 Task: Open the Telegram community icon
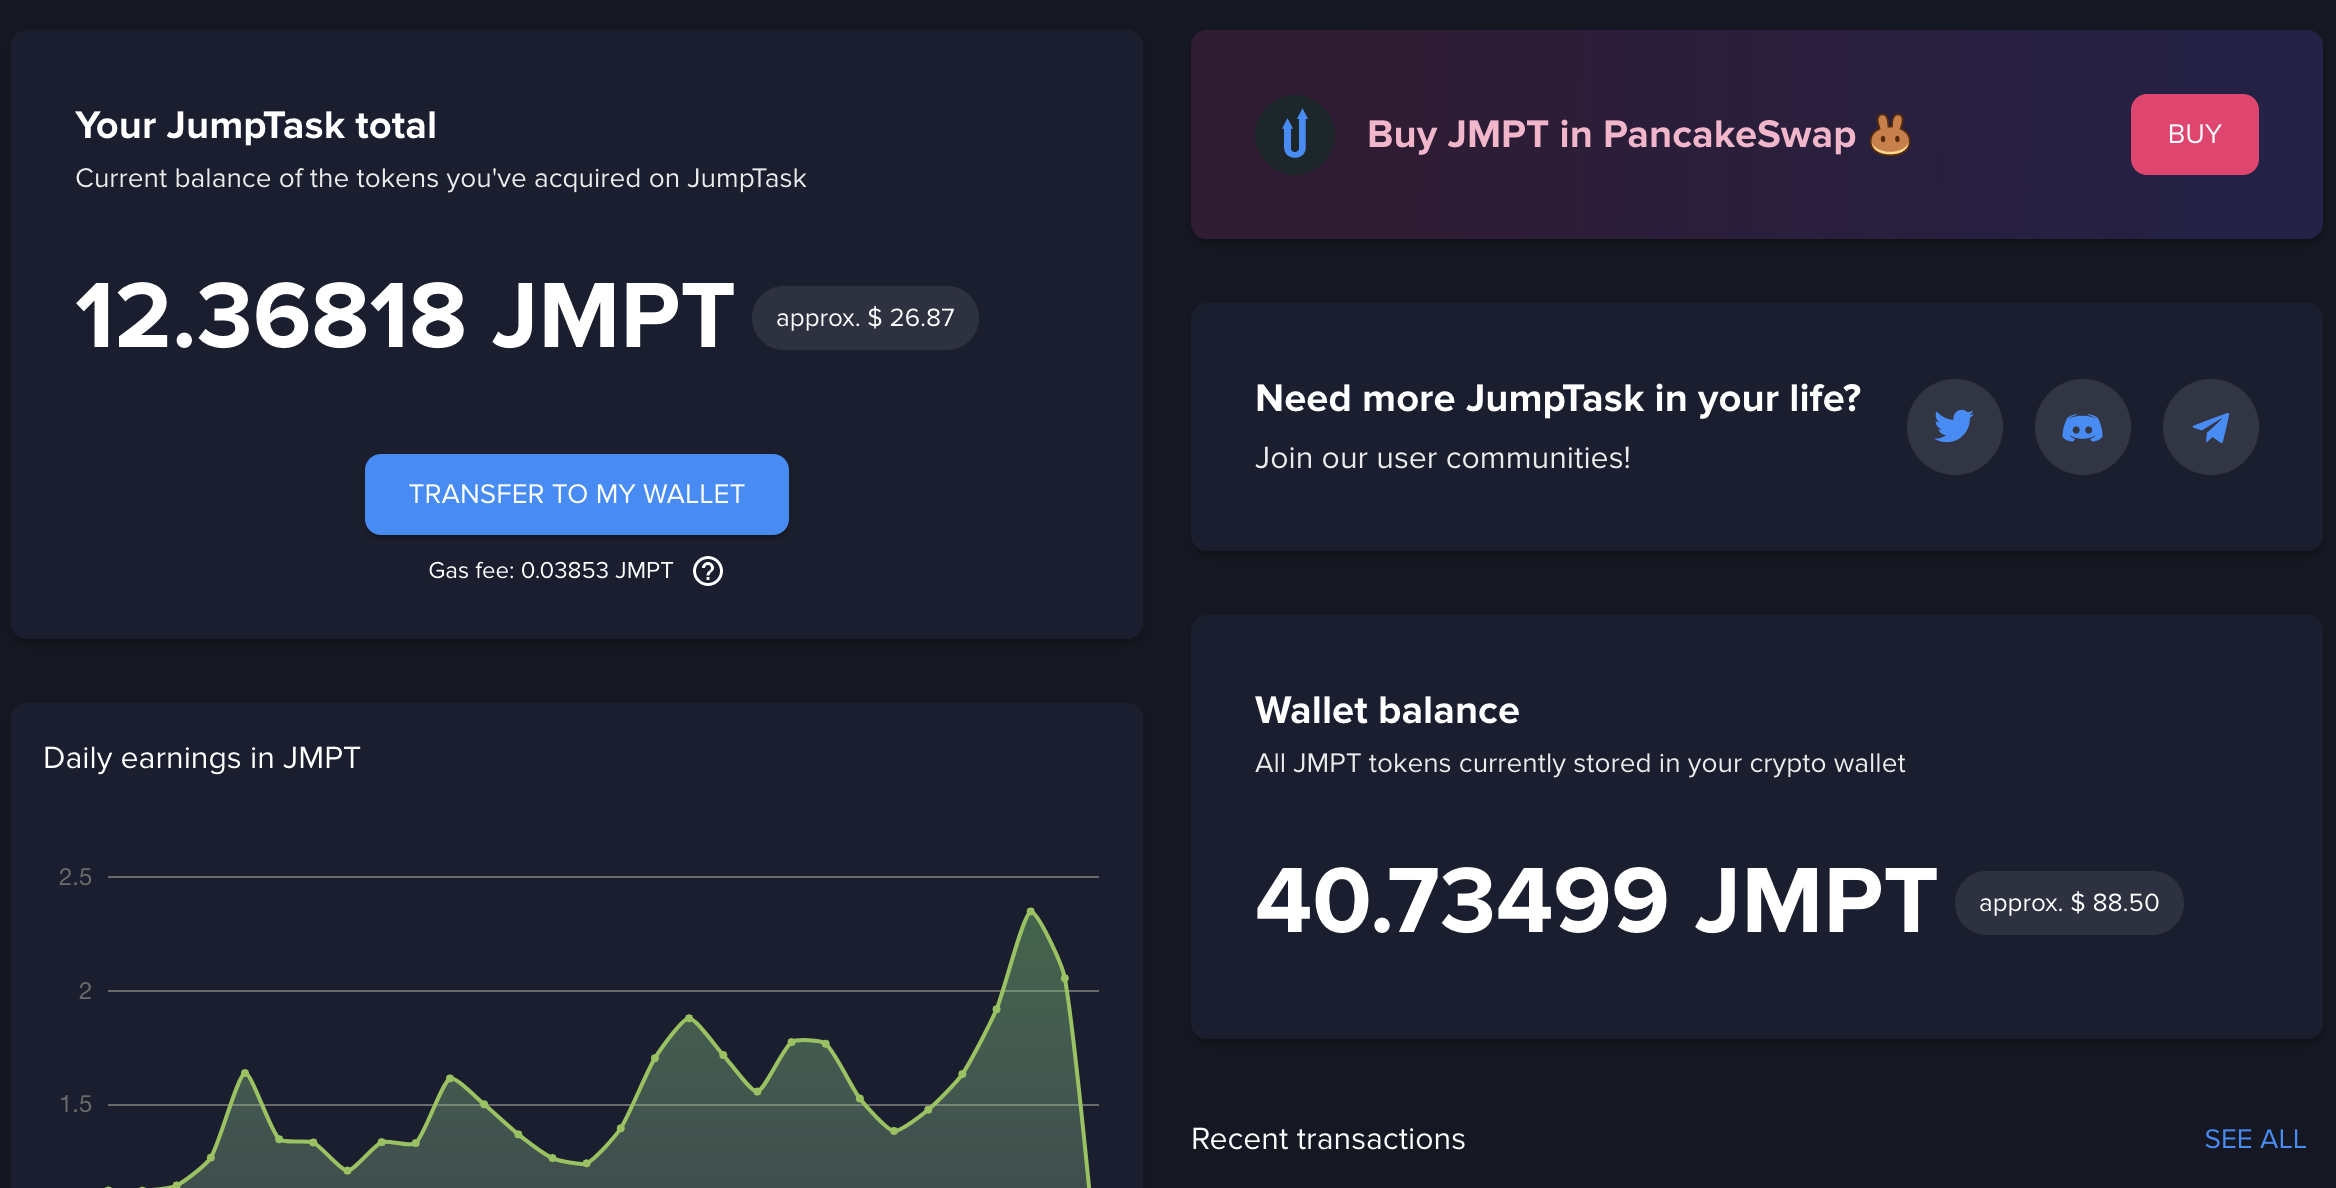click(x=2210, y=427)
